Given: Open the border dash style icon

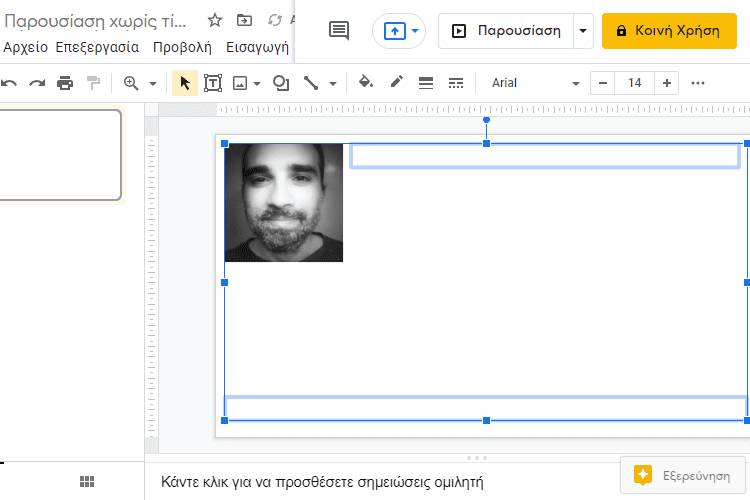Looking at the screenshot, I should (x=456, y=83).
